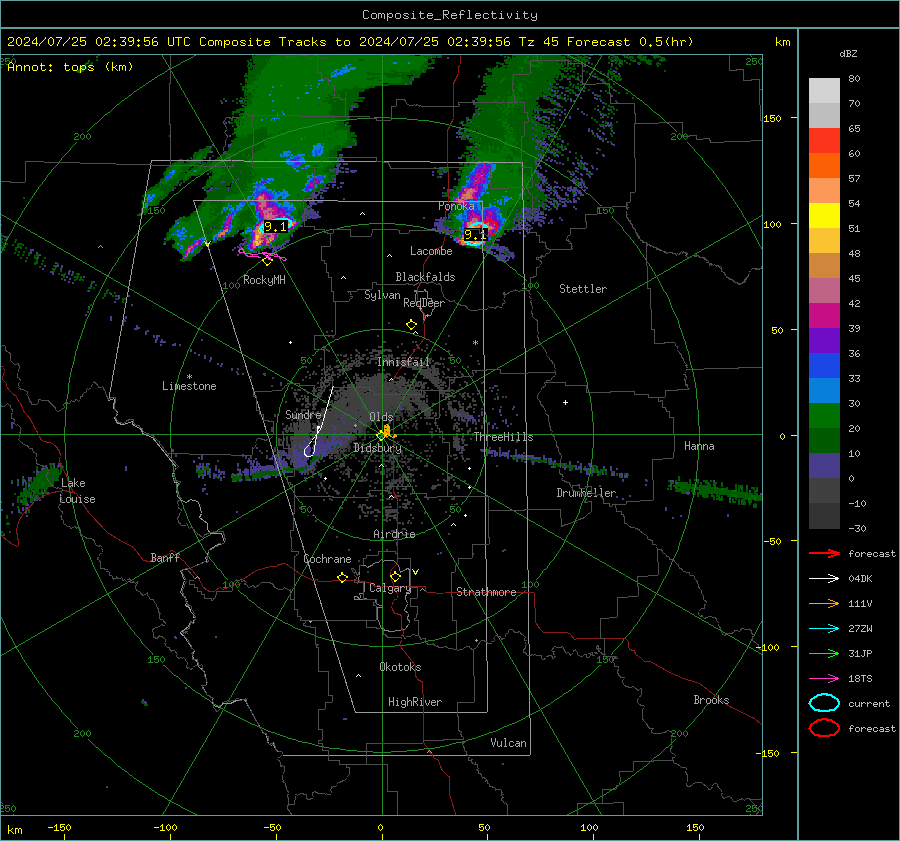Click the Strathmore town label

486,592
